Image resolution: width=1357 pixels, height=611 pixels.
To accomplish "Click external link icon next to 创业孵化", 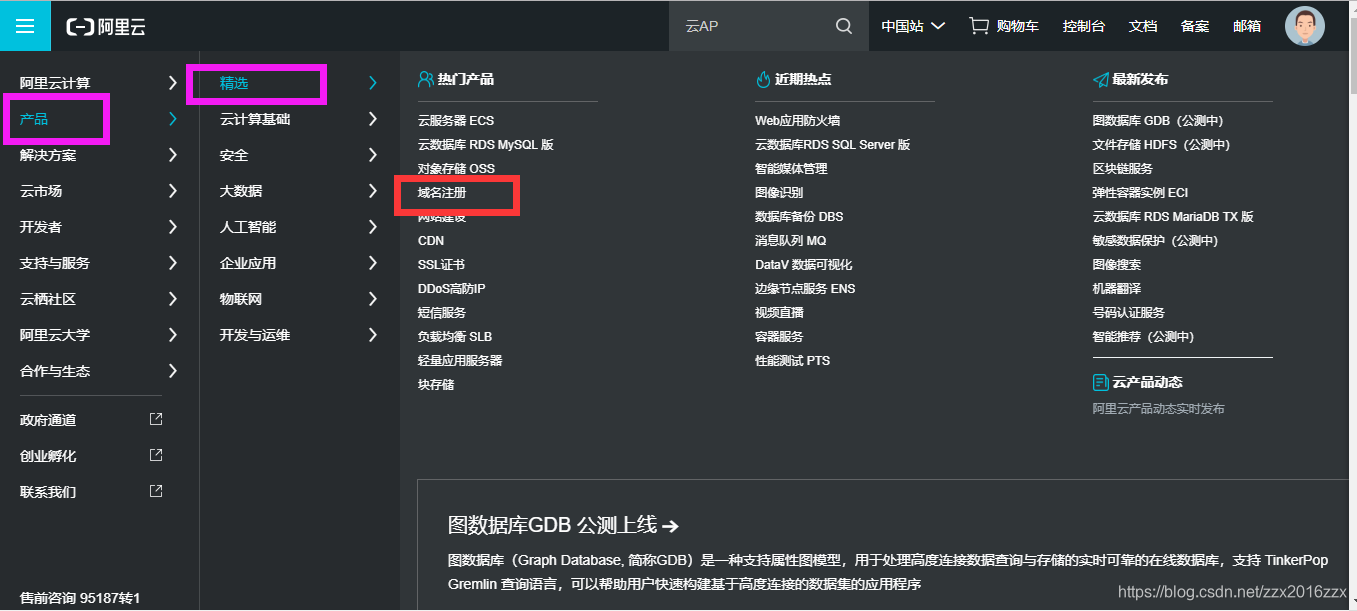I will coord(156,455).
